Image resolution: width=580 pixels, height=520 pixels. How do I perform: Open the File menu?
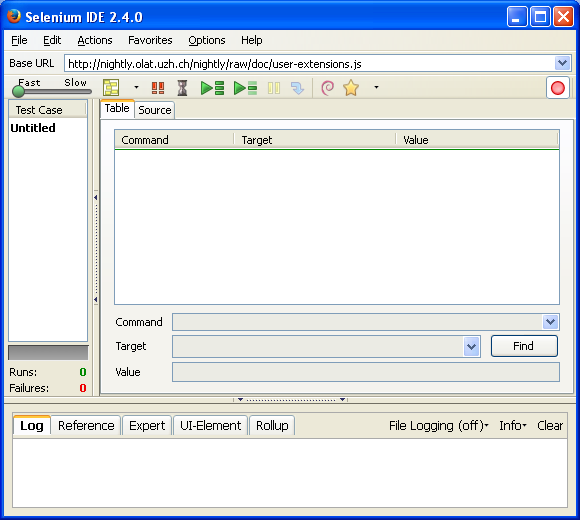click(x=19, y=40)
